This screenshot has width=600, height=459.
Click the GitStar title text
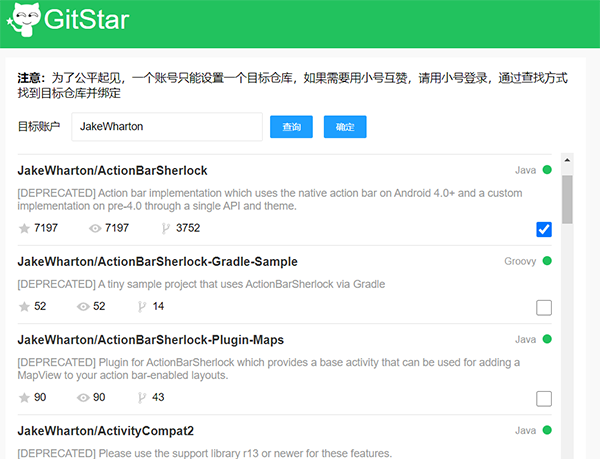click(86, 20)
